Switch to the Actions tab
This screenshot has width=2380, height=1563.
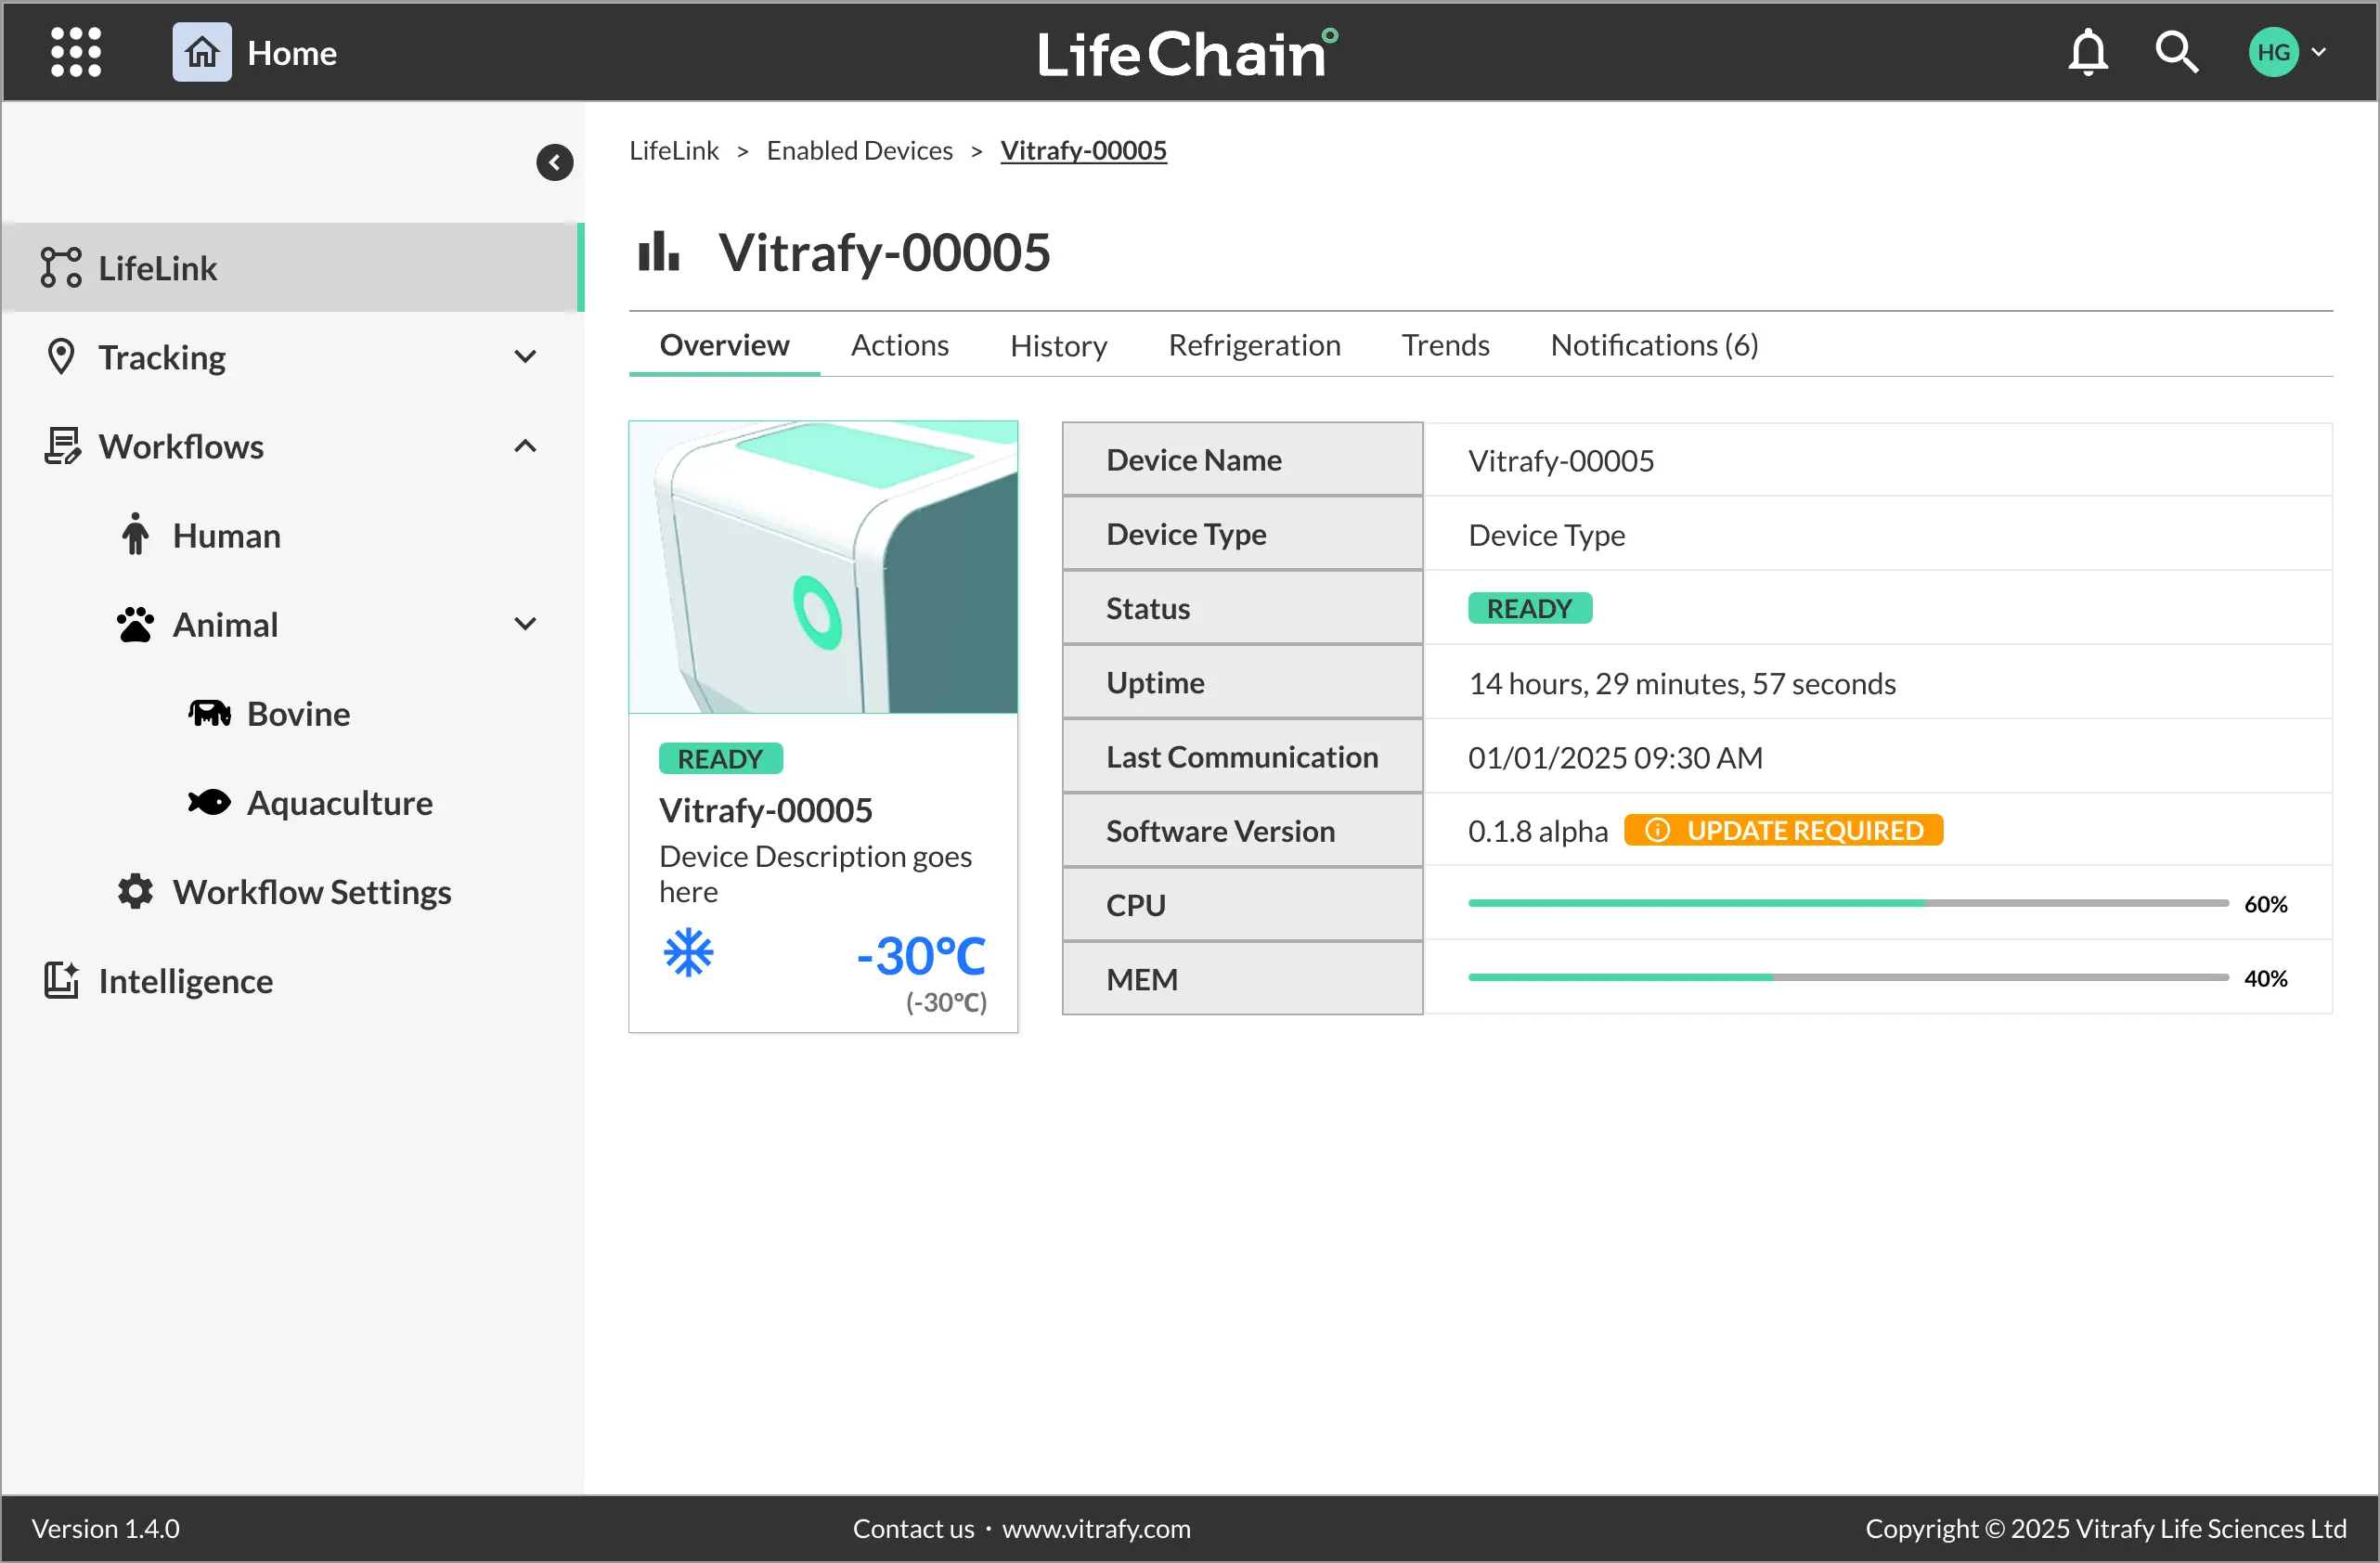[900, 346]
